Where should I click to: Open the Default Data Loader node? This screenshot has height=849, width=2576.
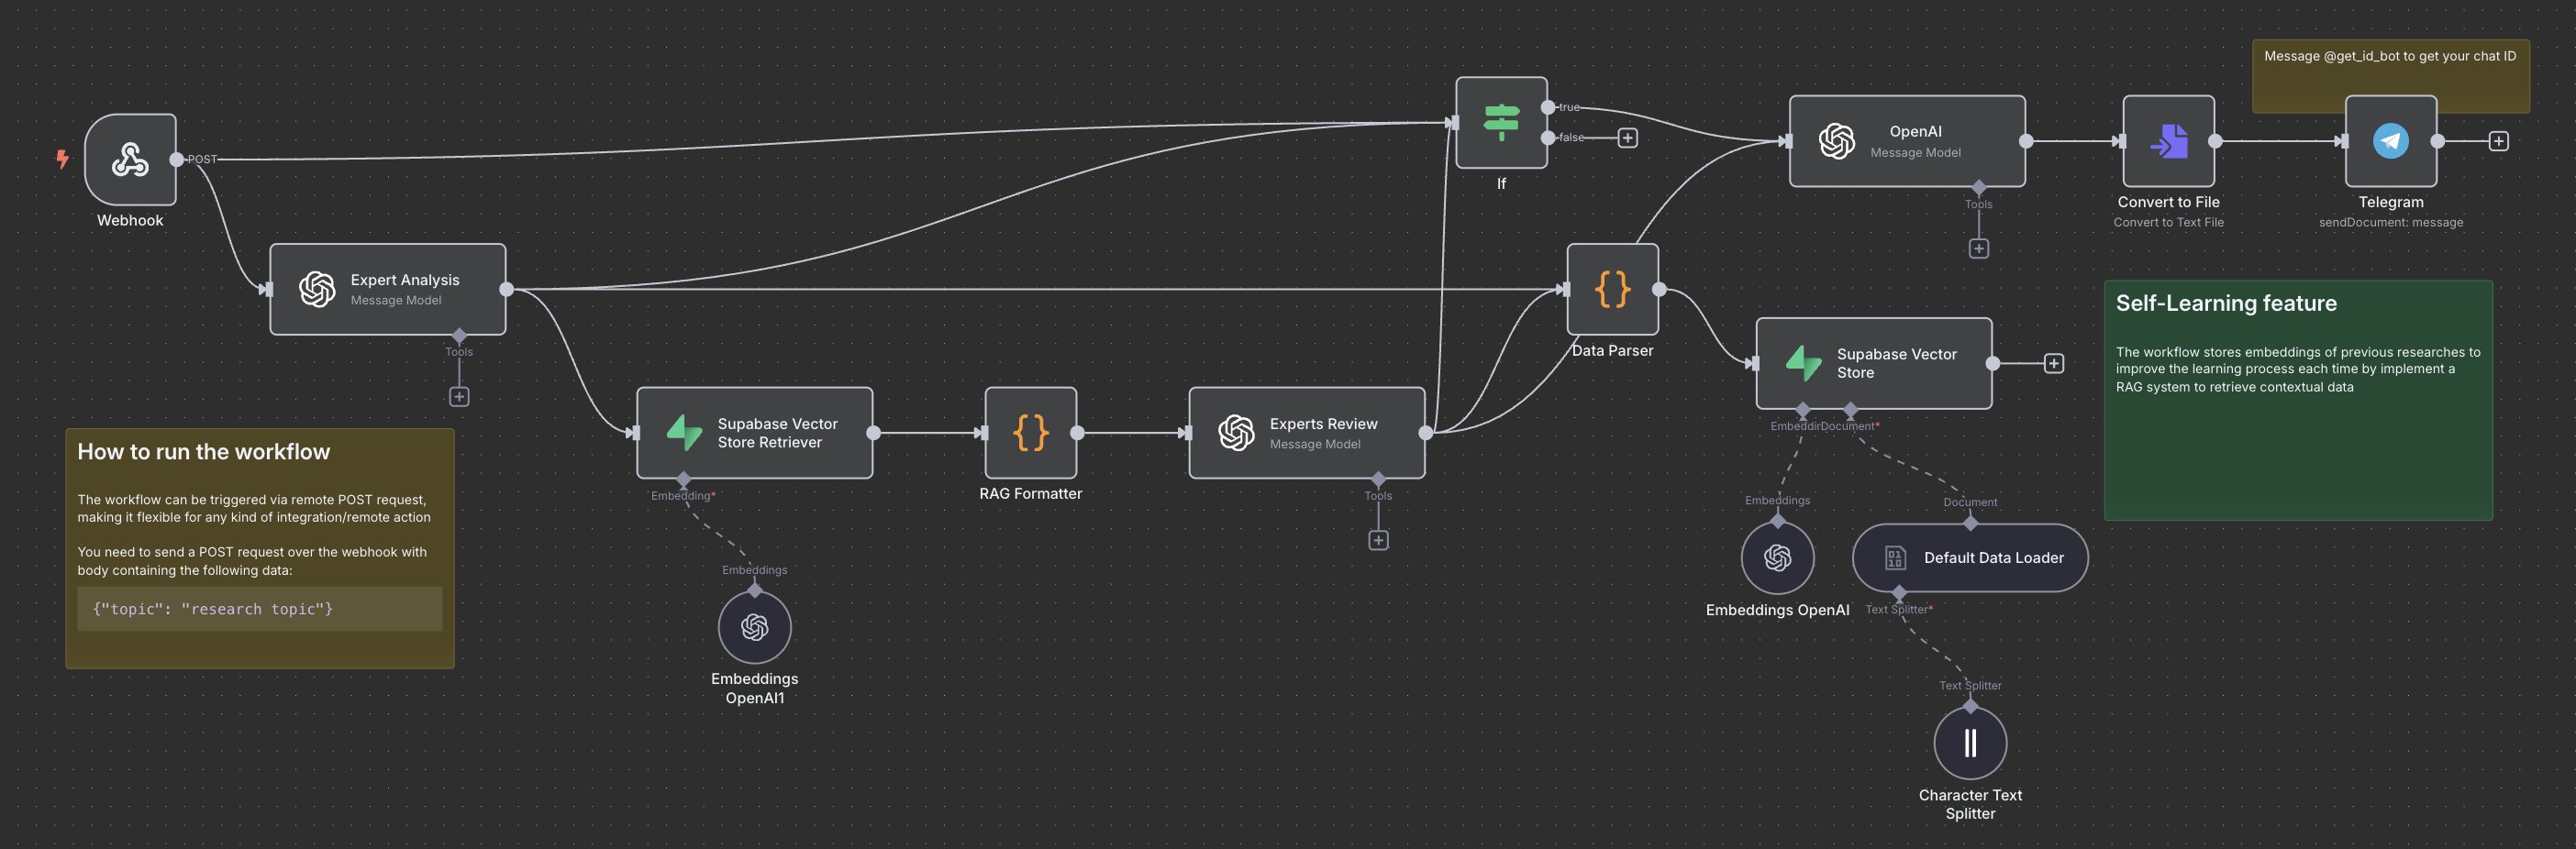tap(1970, 557)
